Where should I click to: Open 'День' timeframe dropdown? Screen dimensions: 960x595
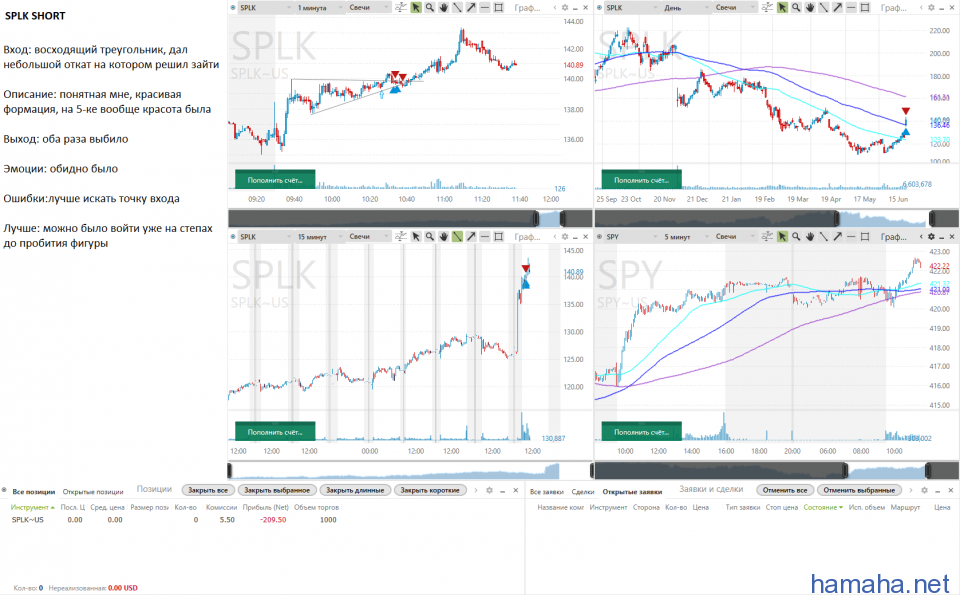(686, 7)
